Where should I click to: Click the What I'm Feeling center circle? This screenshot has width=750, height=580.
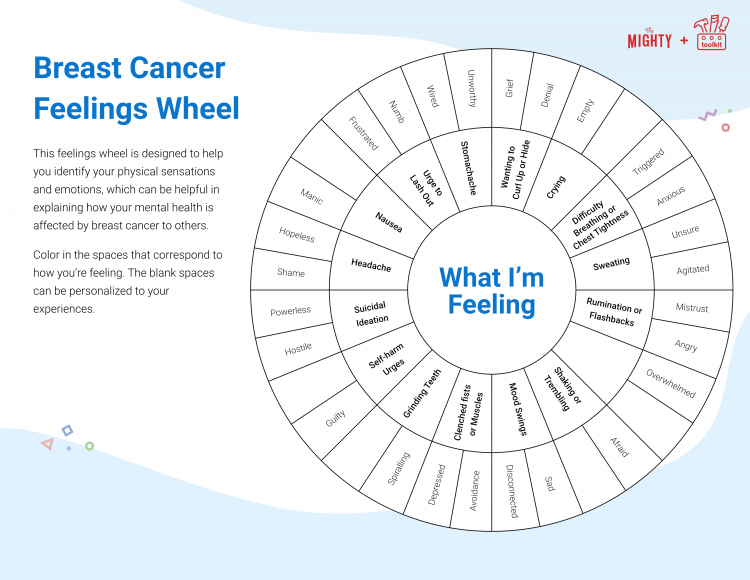(492, 290)
